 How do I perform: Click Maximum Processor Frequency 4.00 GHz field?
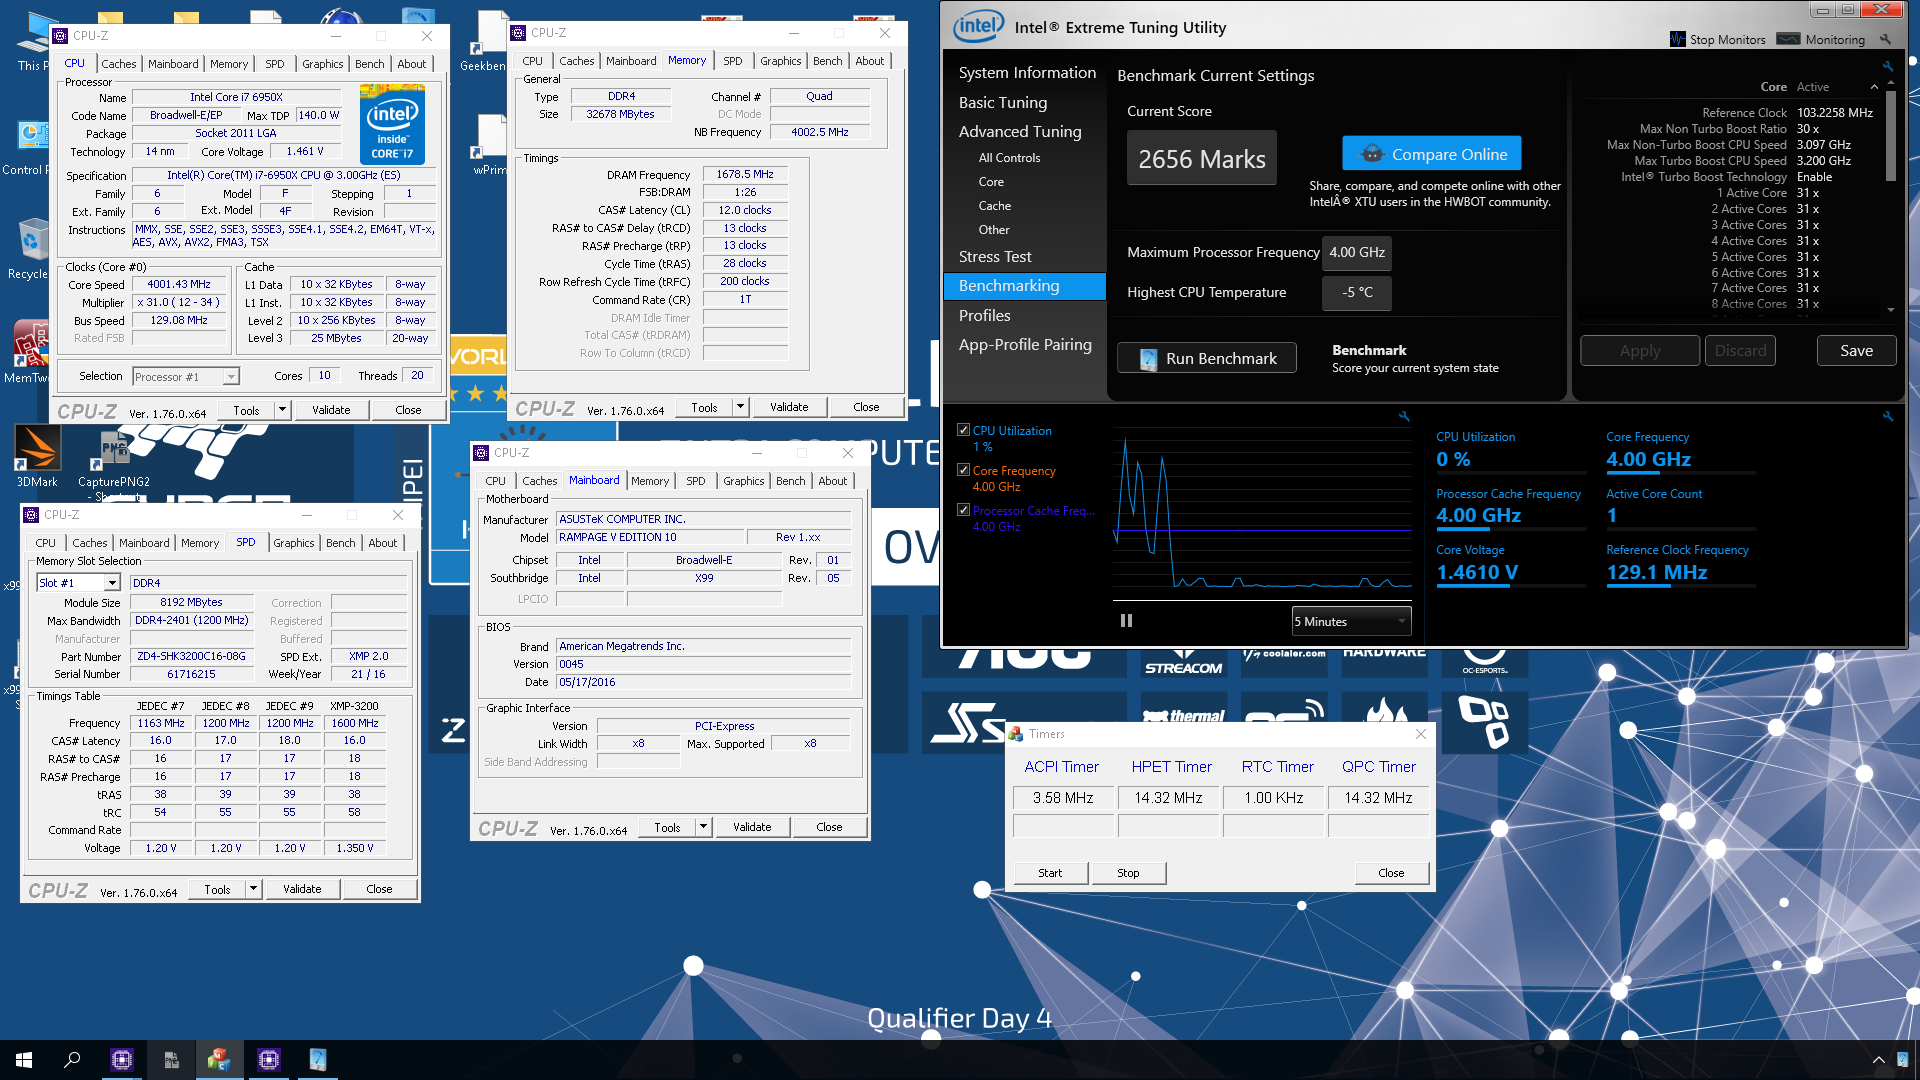1356,253
